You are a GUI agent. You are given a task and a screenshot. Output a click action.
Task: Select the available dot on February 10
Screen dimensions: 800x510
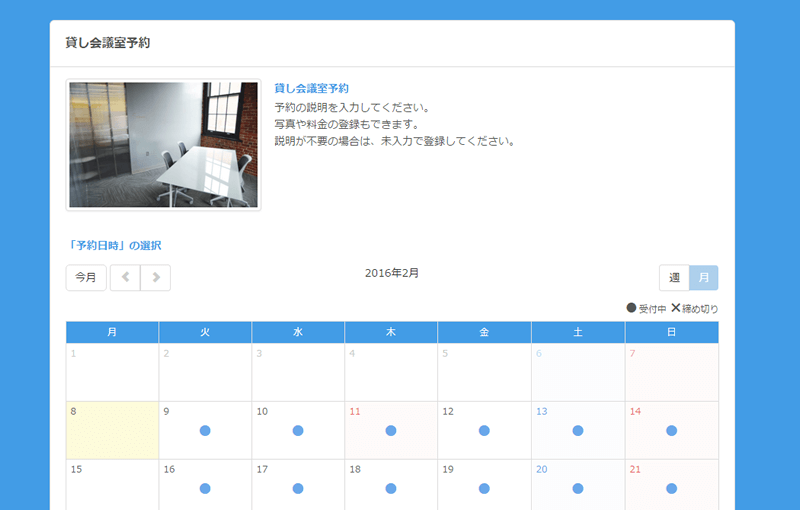coord(298,430)
